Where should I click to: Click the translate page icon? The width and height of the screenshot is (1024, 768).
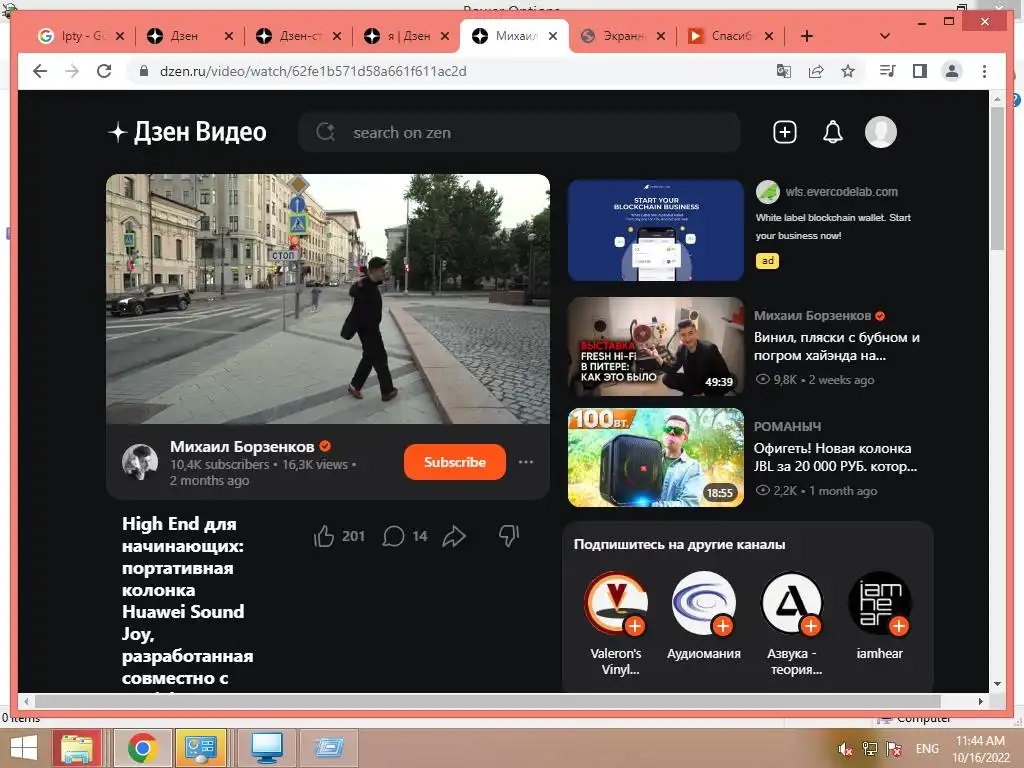click(x=784, y=71)
